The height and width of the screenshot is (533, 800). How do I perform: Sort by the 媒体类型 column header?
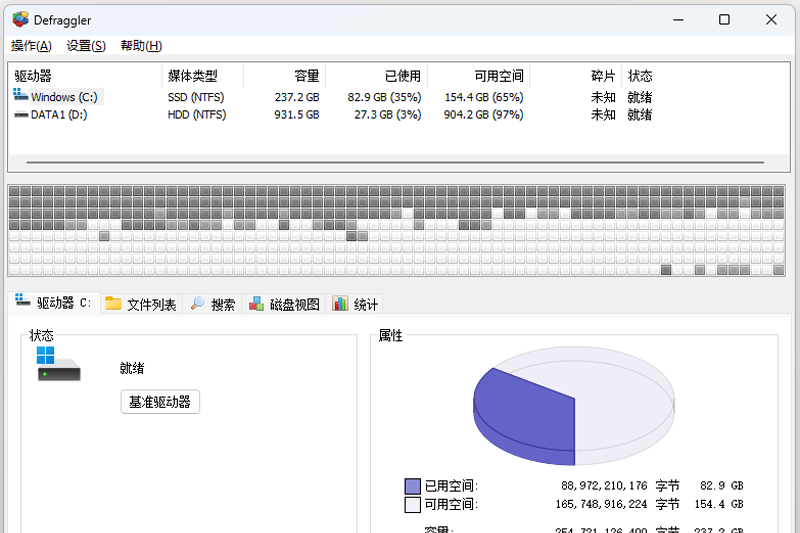point(203,76)
